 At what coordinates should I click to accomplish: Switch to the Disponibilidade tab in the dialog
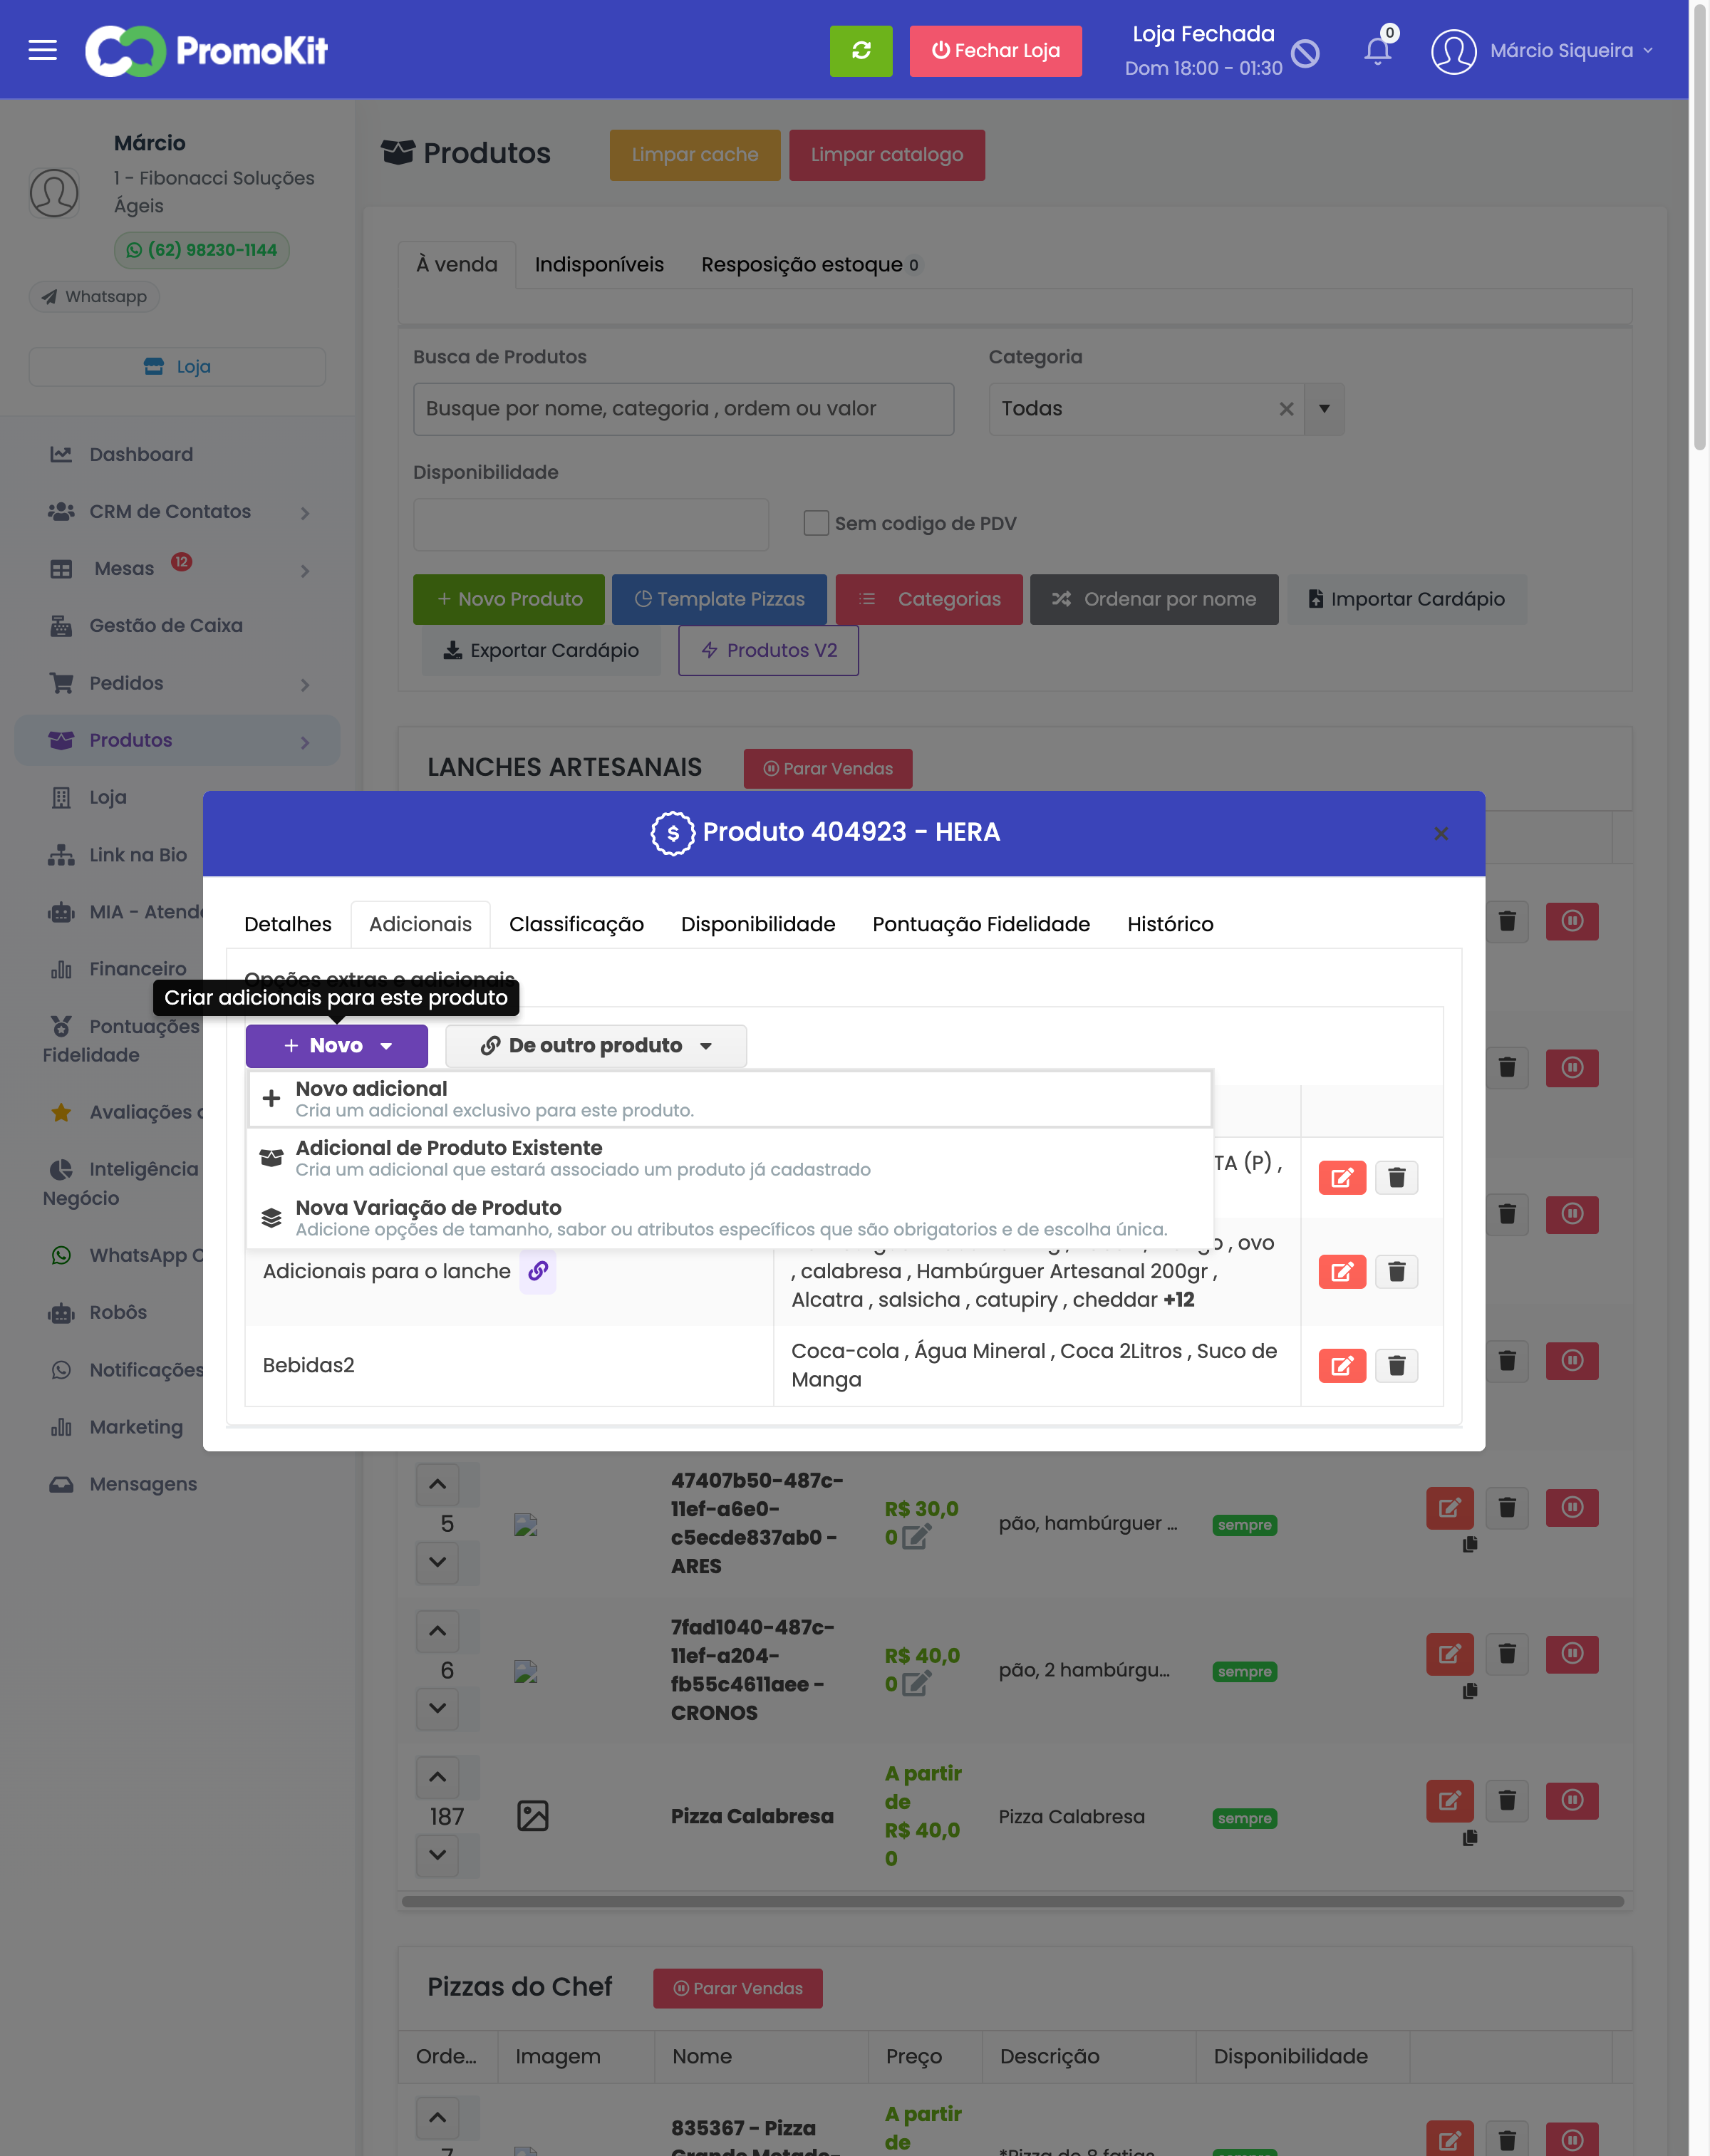click(758, 924)
